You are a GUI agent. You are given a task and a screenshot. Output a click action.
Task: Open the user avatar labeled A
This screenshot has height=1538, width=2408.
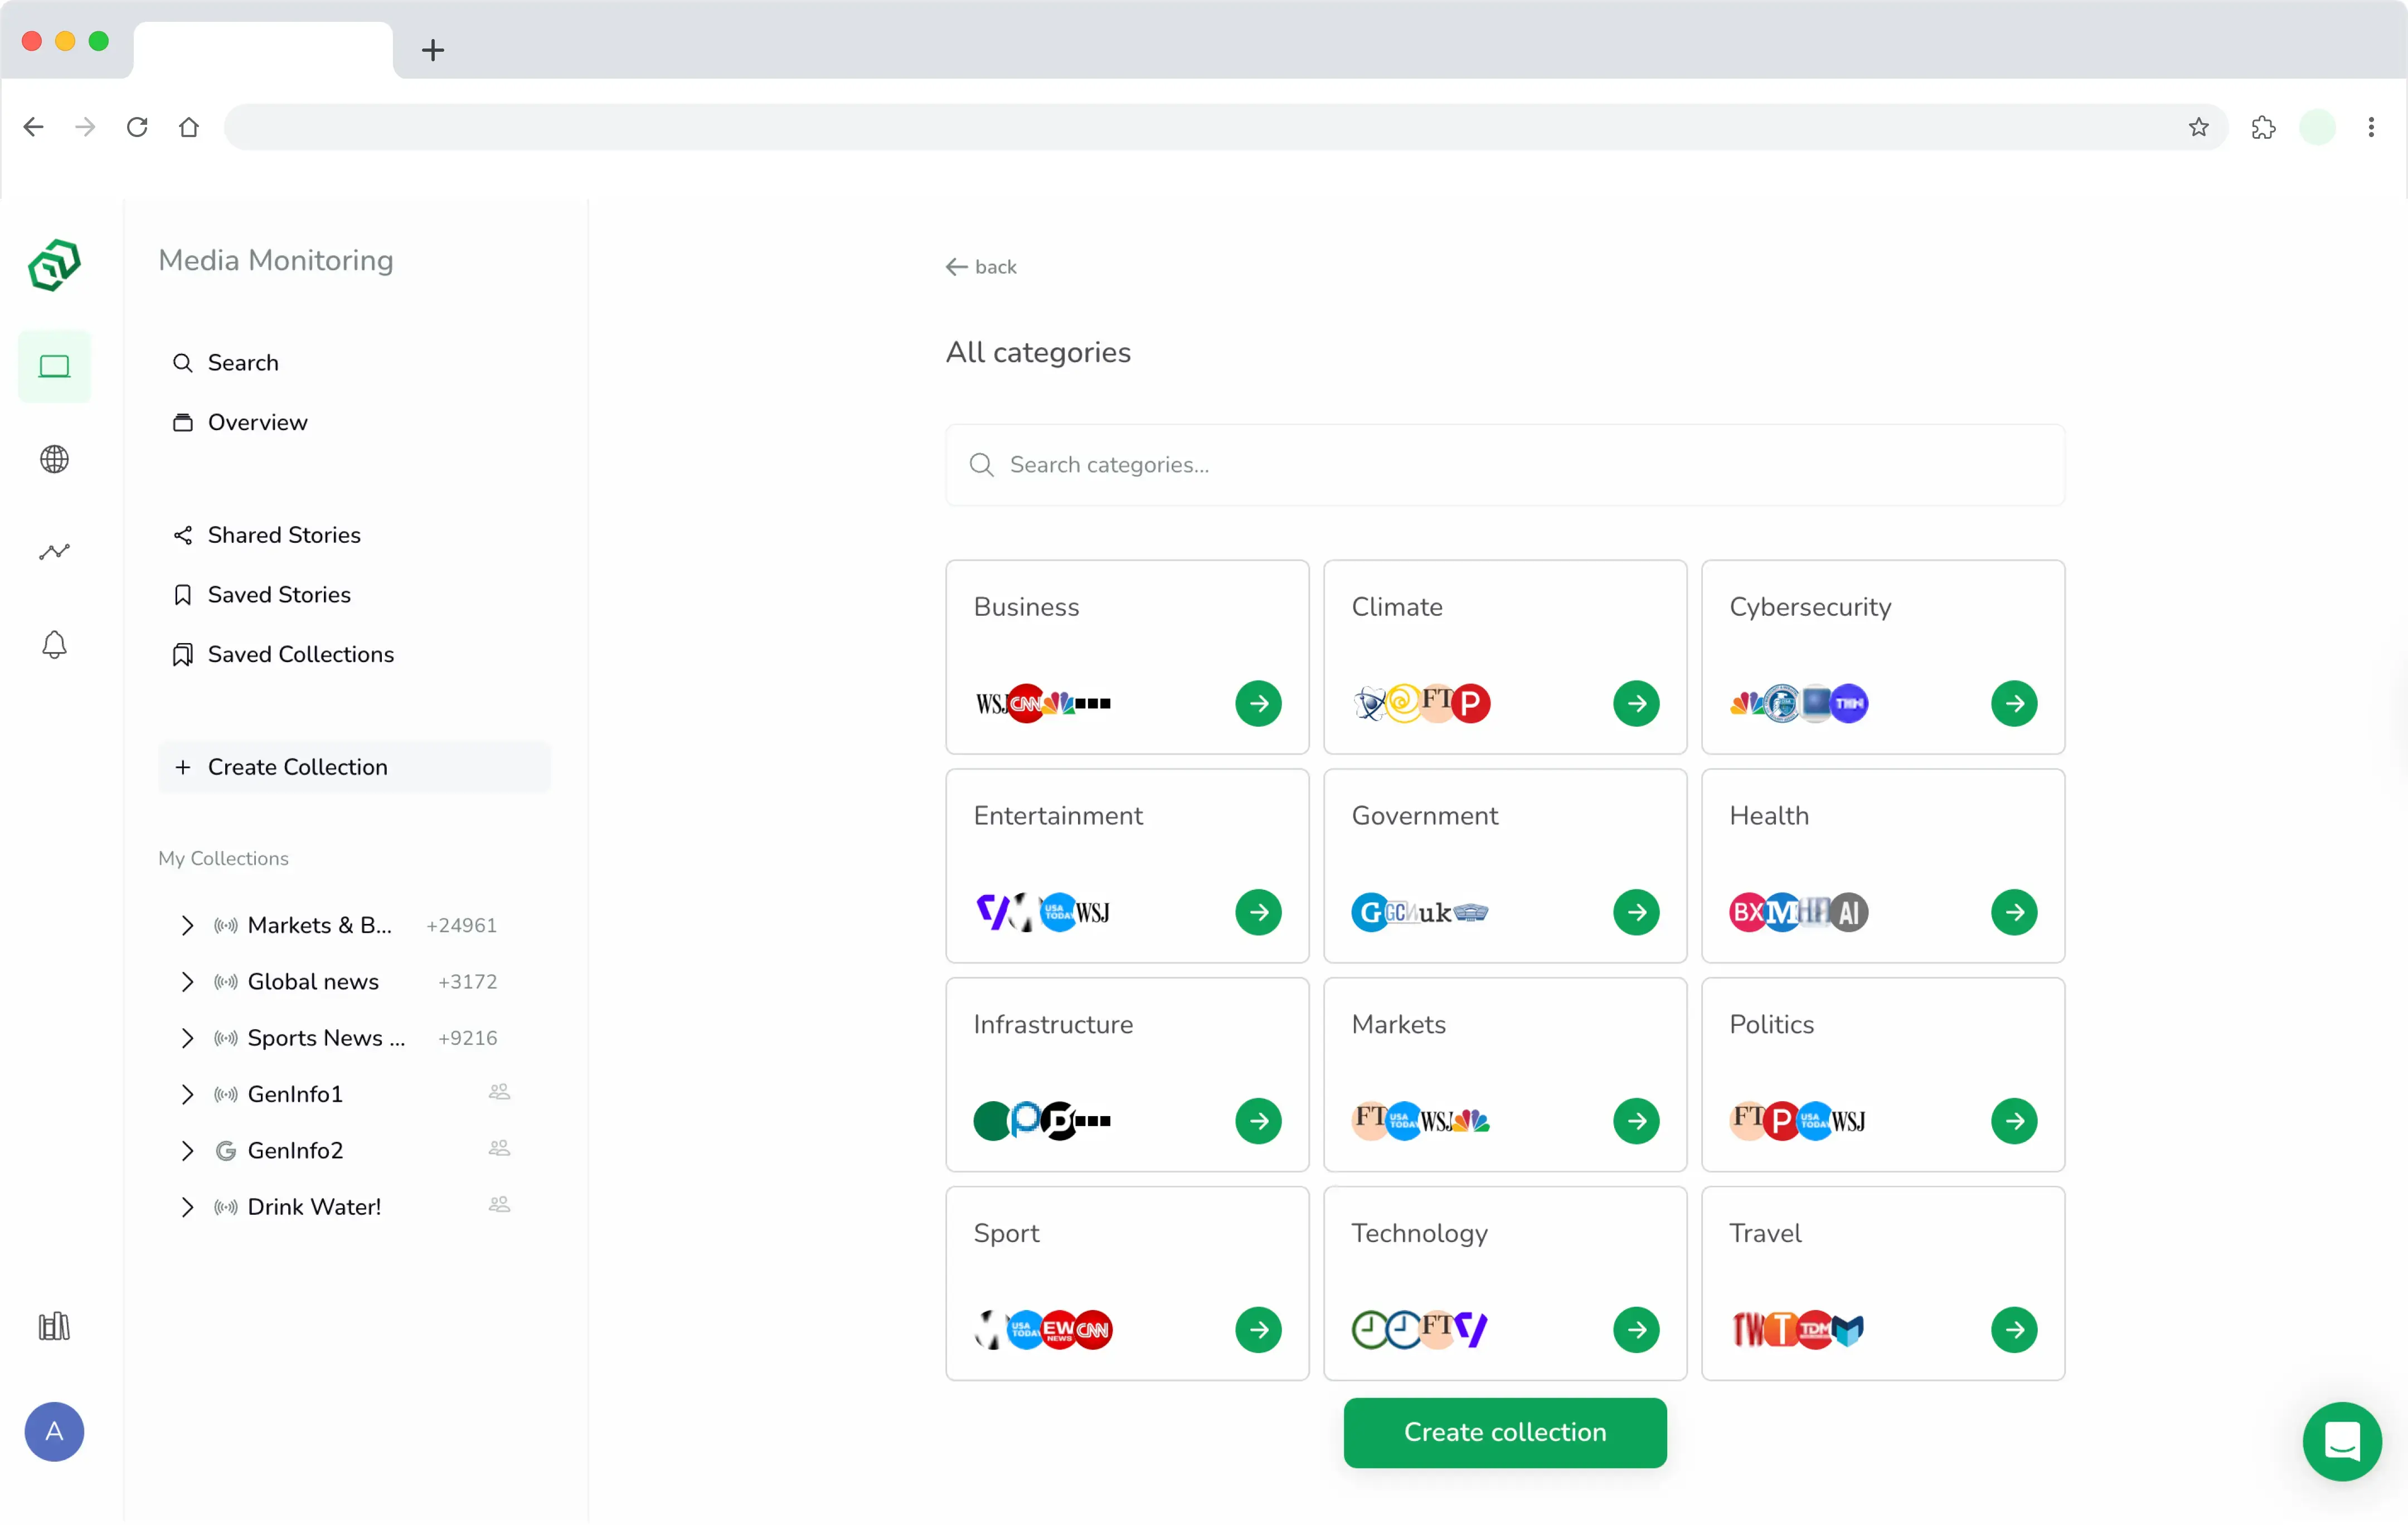pos(54,1432)
